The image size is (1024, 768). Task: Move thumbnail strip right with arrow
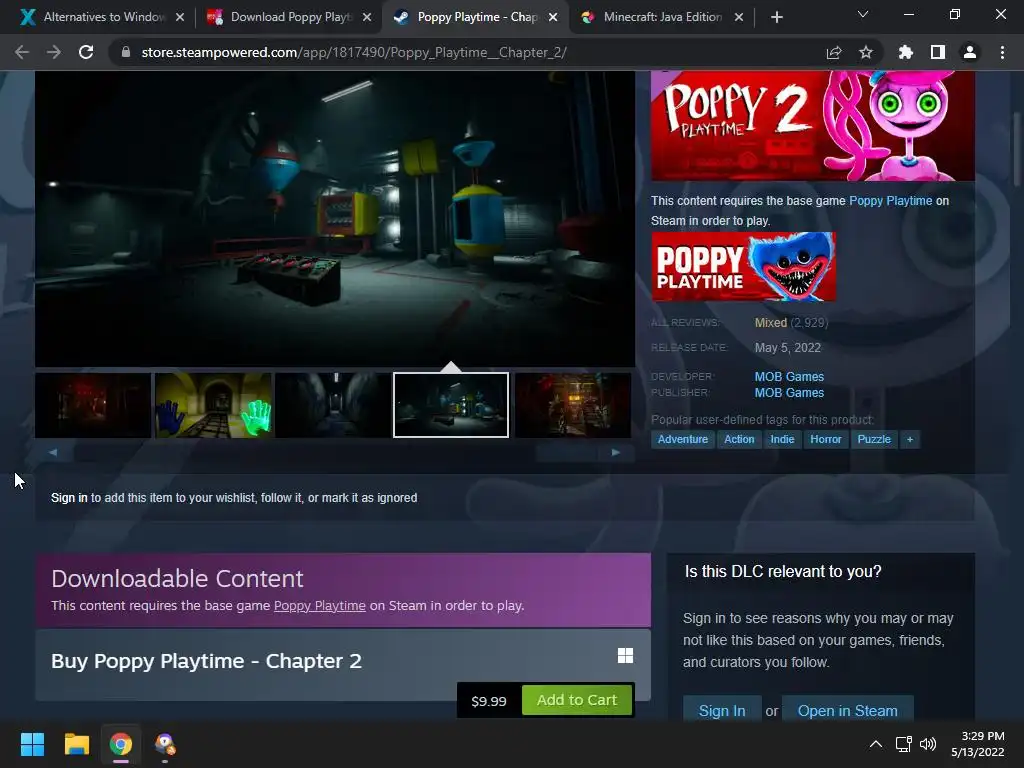click(x=615, y=452)
